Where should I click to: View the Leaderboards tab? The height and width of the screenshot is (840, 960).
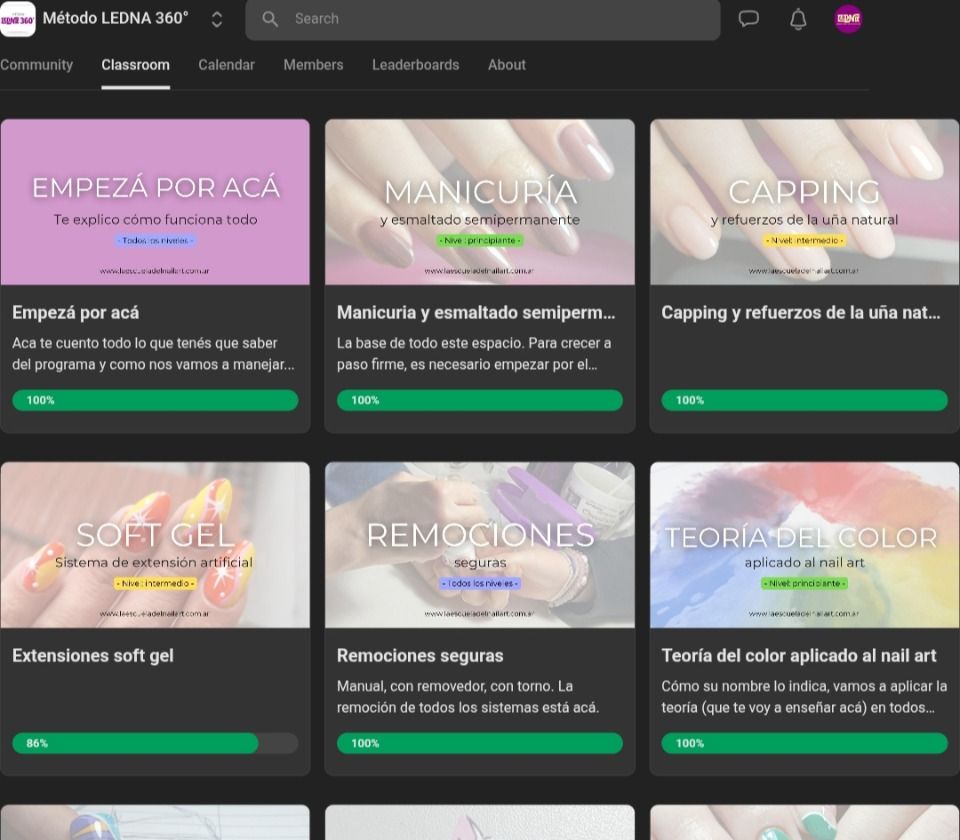tap(415, 65)
